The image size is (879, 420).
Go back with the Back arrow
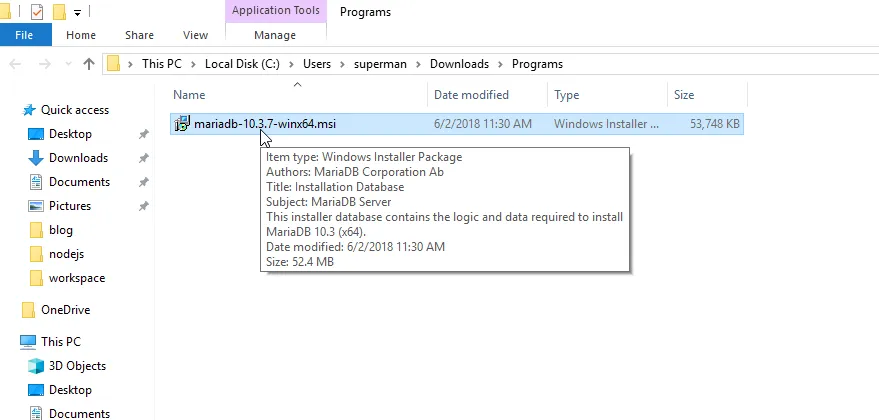15,64
